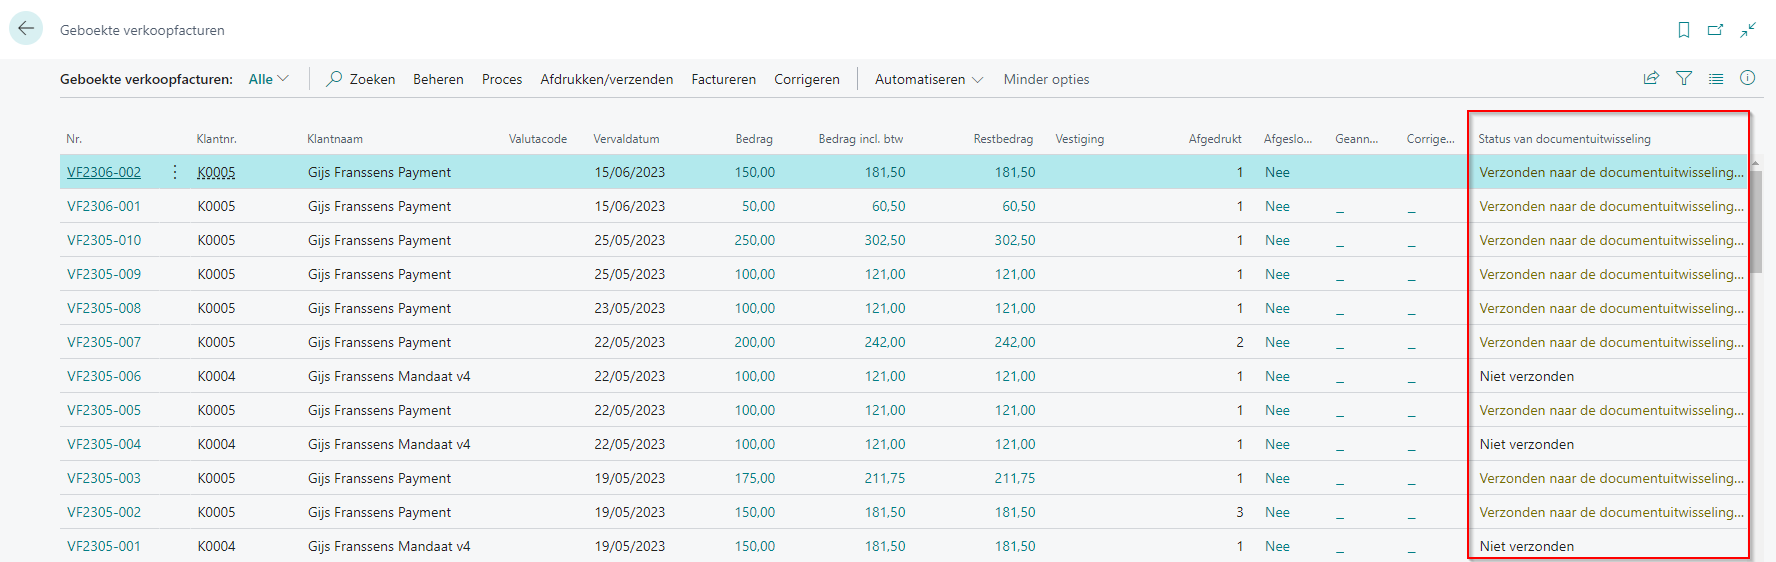Click Minder opties

coord(1047,79)
